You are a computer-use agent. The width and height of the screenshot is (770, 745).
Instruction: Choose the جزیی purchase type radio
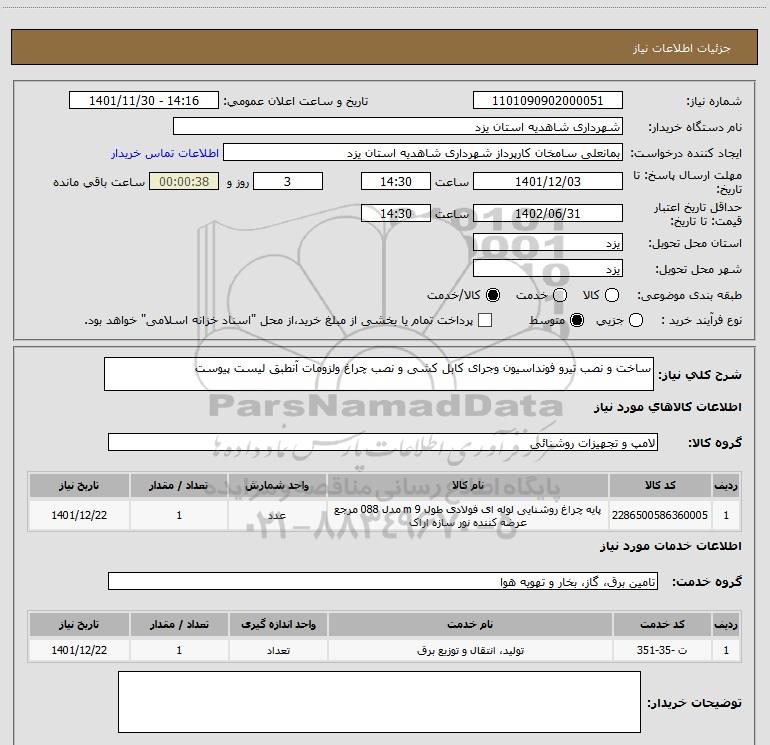(x=636, y=321)
